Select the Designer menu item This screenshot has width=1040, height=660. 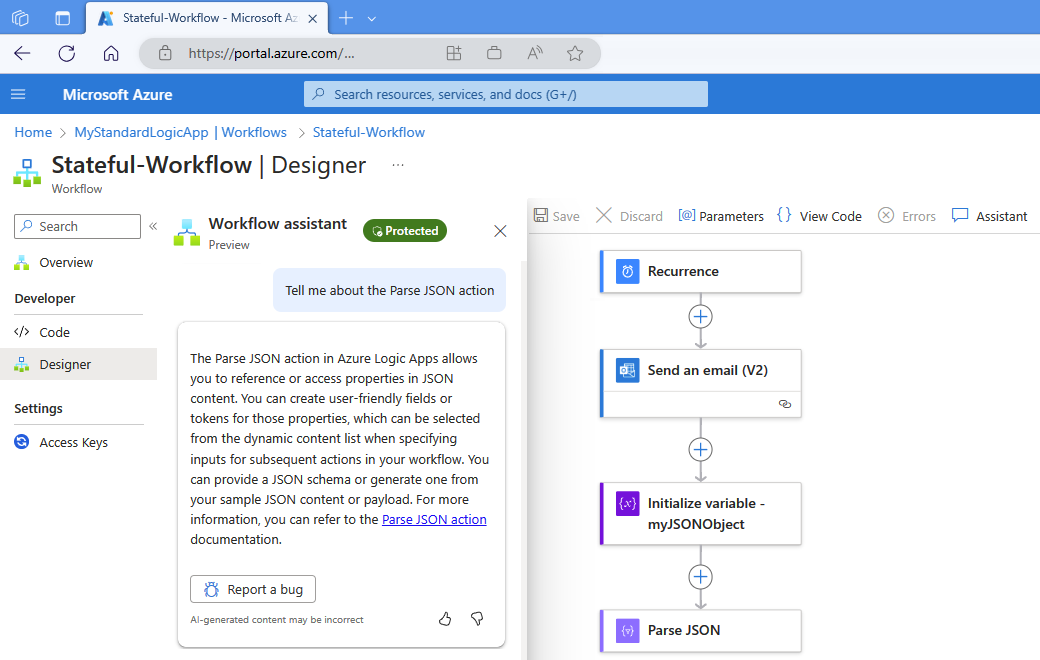pyautogui.click(x=78, y=364)
